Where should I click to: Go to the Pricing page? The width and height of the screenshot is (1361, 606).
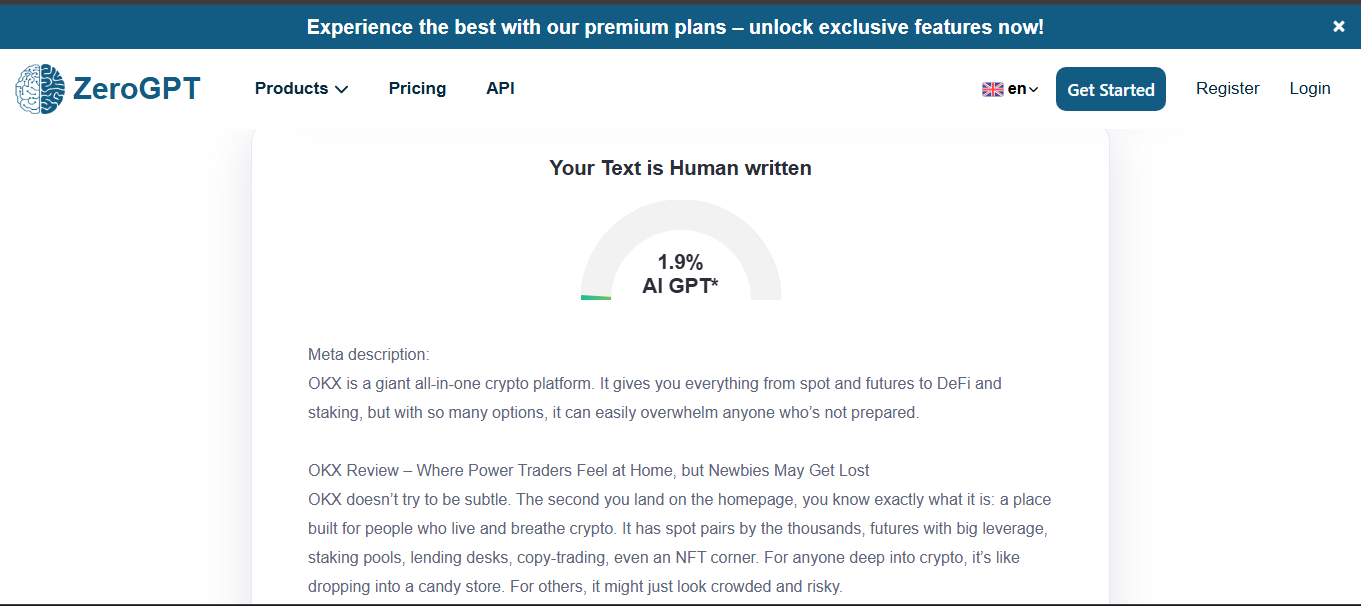[x=417, y=89]
